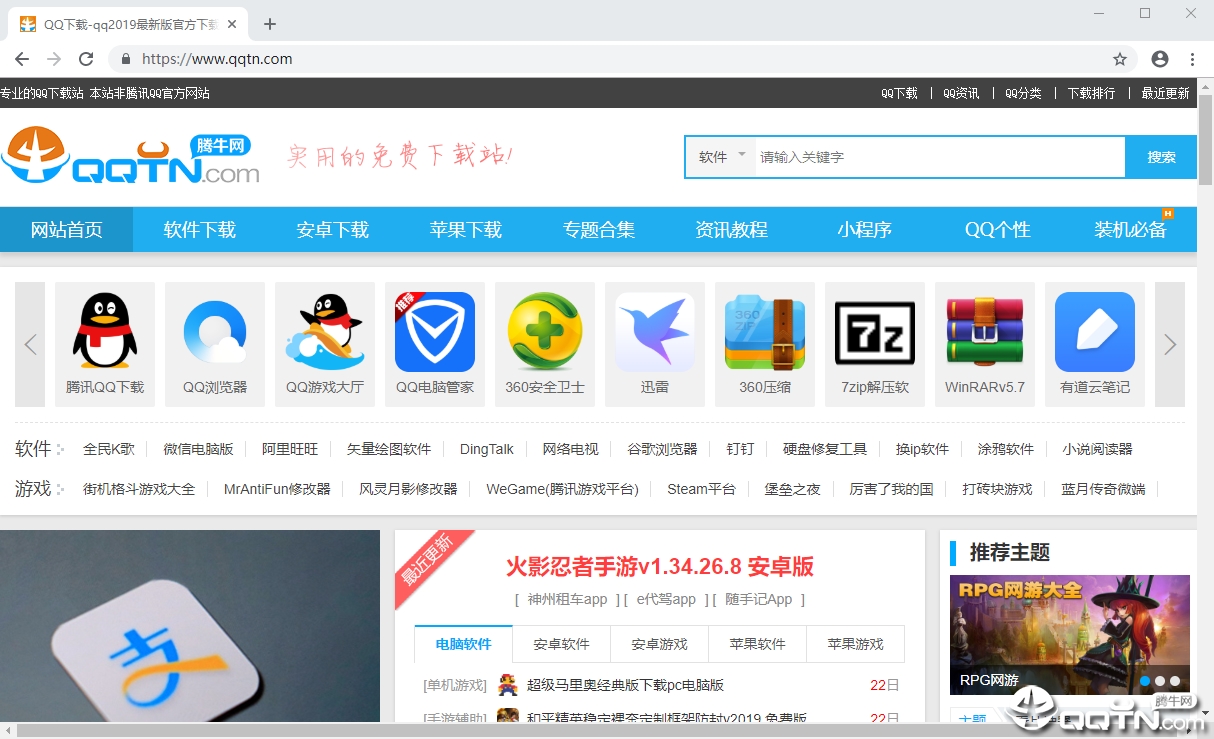The image size is (1214, 739).
Task: Open 超级马里奥经典版下载pc电脑版 link
Action: click(625, 685)
